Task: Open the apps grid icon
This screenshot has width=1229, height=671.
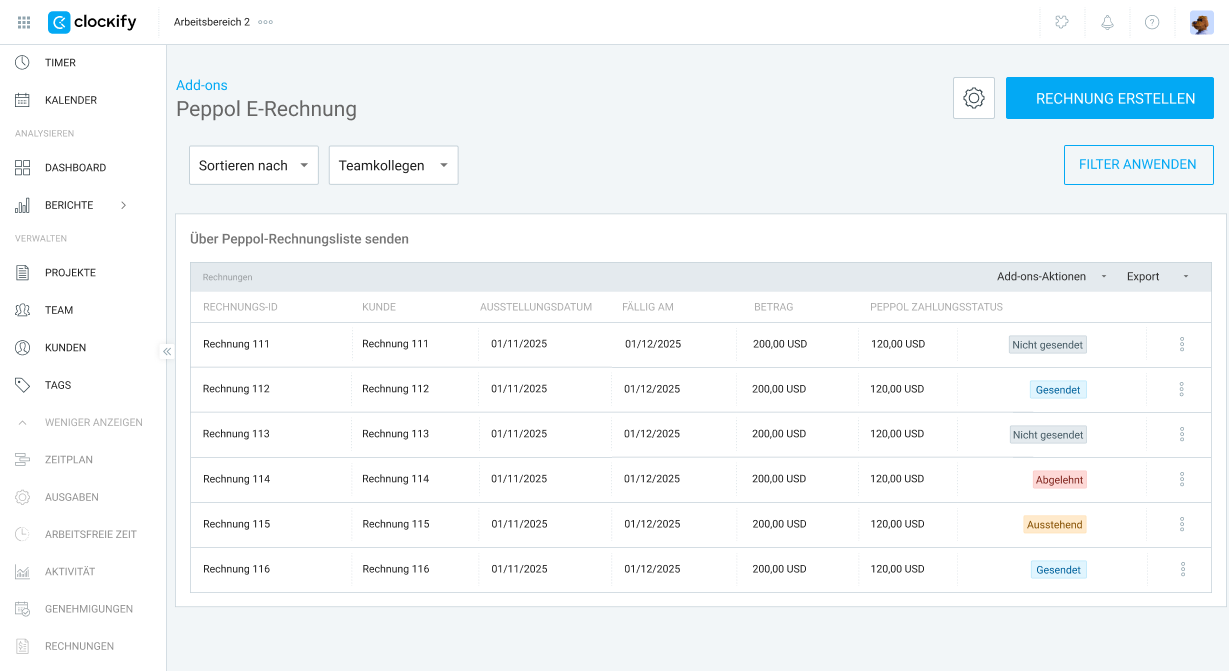Action: (x=24, y=22)
